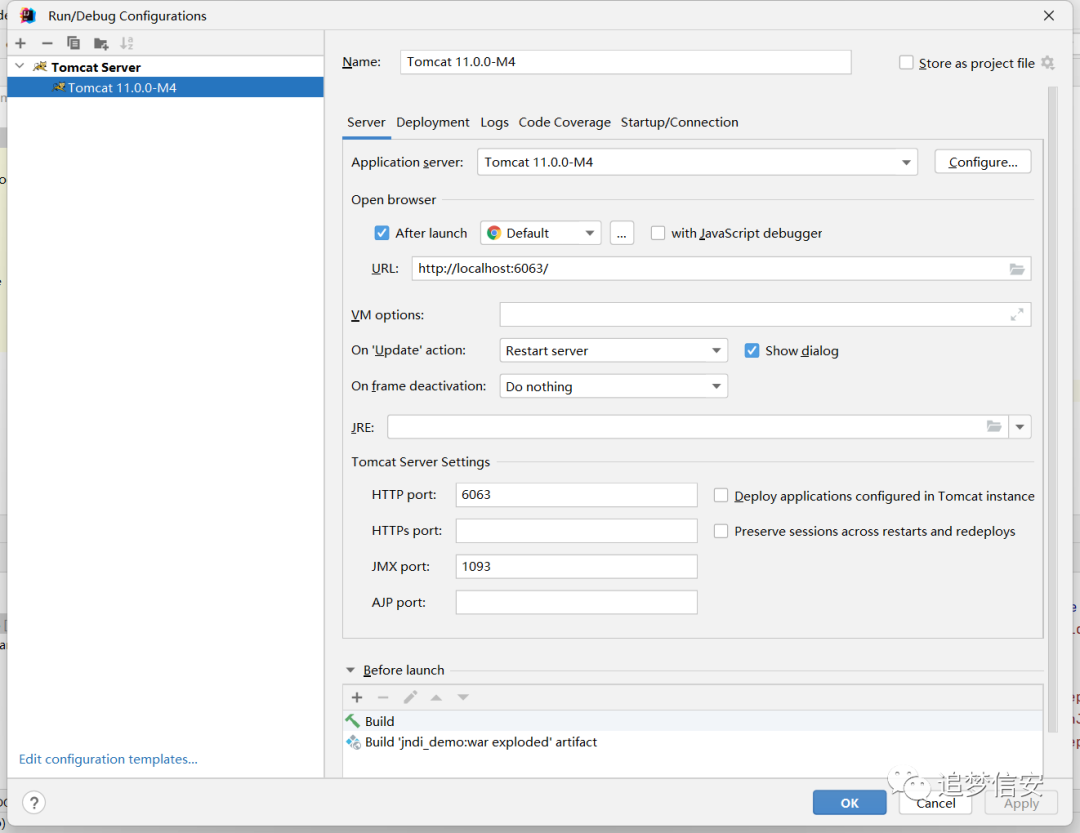Switch to the Deployment tab

tap(433, 123)
